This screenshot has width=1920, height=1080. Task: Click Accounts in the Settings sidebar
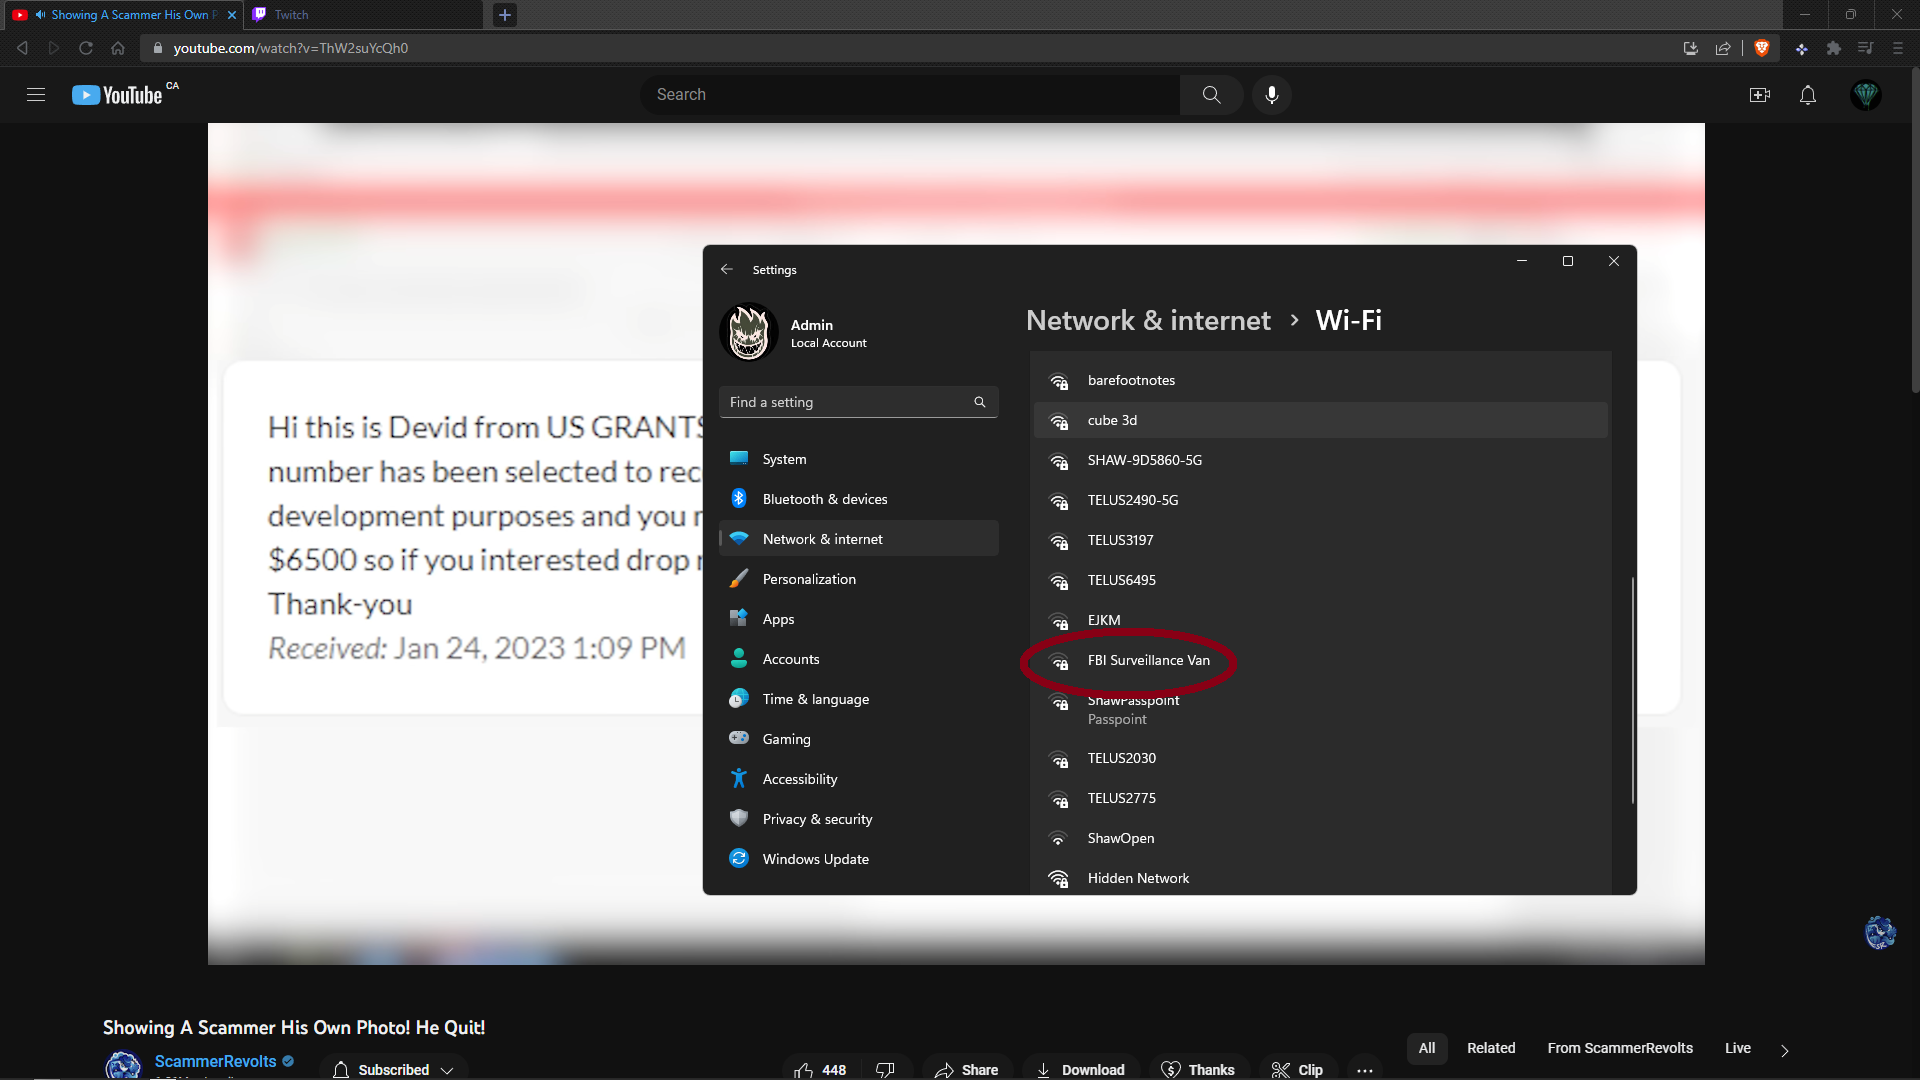859,659
